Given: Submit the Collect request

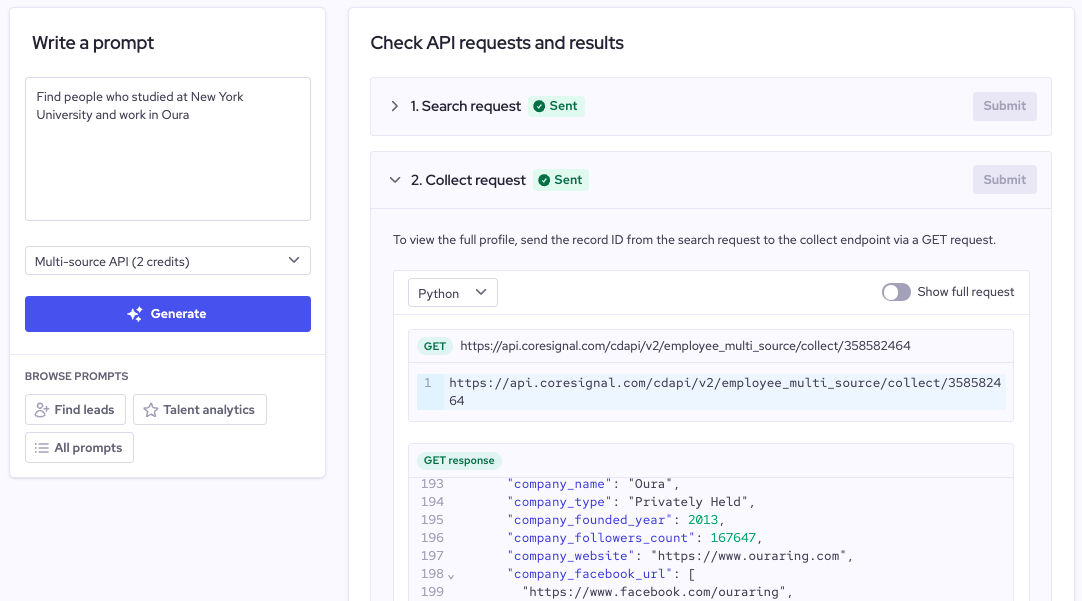Looking at the screenshot, I should click(x=1004, y=180).
